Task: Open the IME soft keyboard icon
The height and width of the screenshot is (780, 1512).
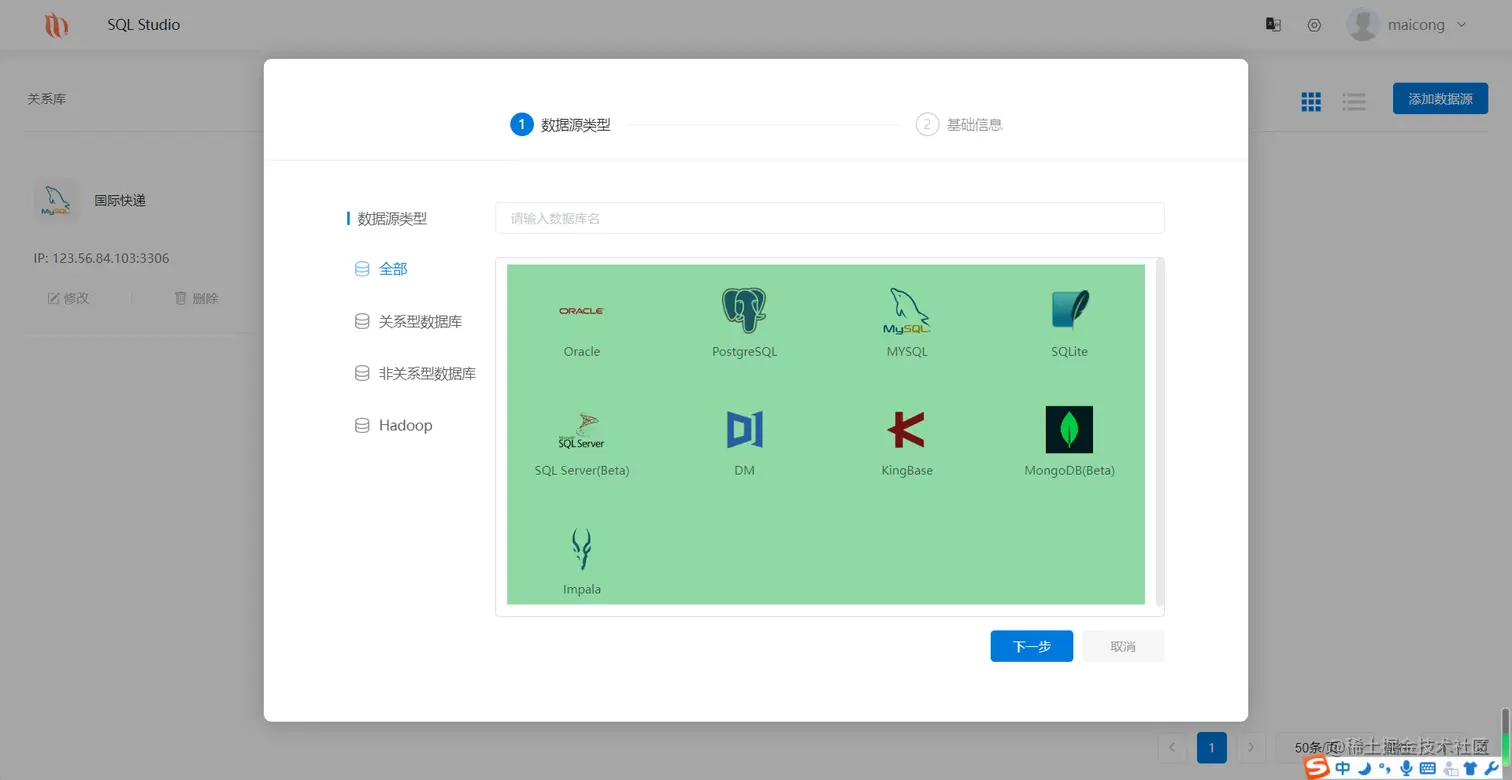Action: tap(1427, 768)
